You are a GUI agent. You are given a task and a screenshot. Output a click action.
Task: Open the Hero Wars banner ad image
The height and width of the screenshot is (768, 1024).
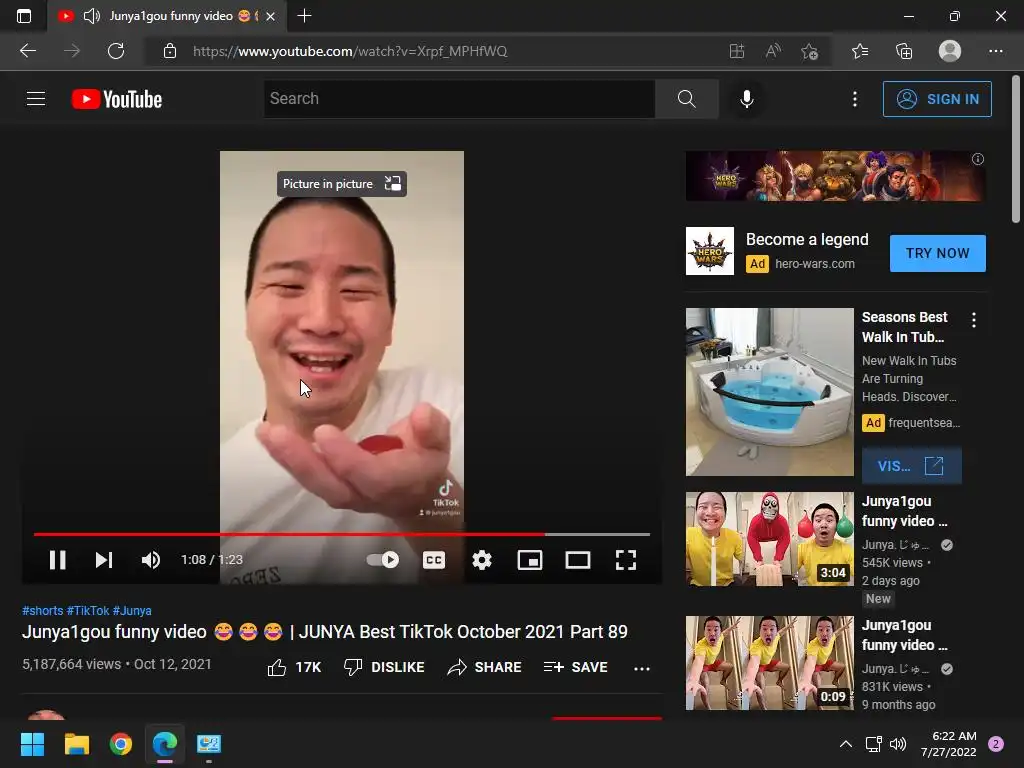click(x=835, y=176)
